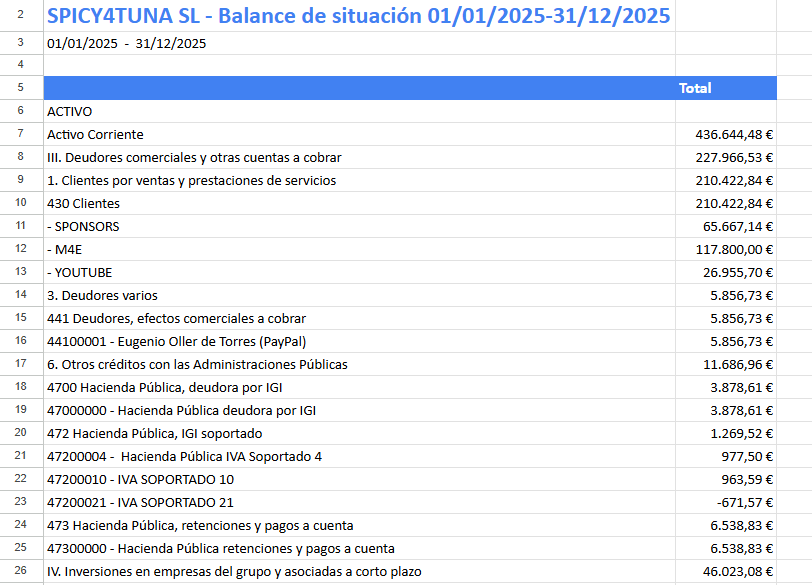
Task: Click the ACTIVO label cell
Action: (x=359, y=111)
